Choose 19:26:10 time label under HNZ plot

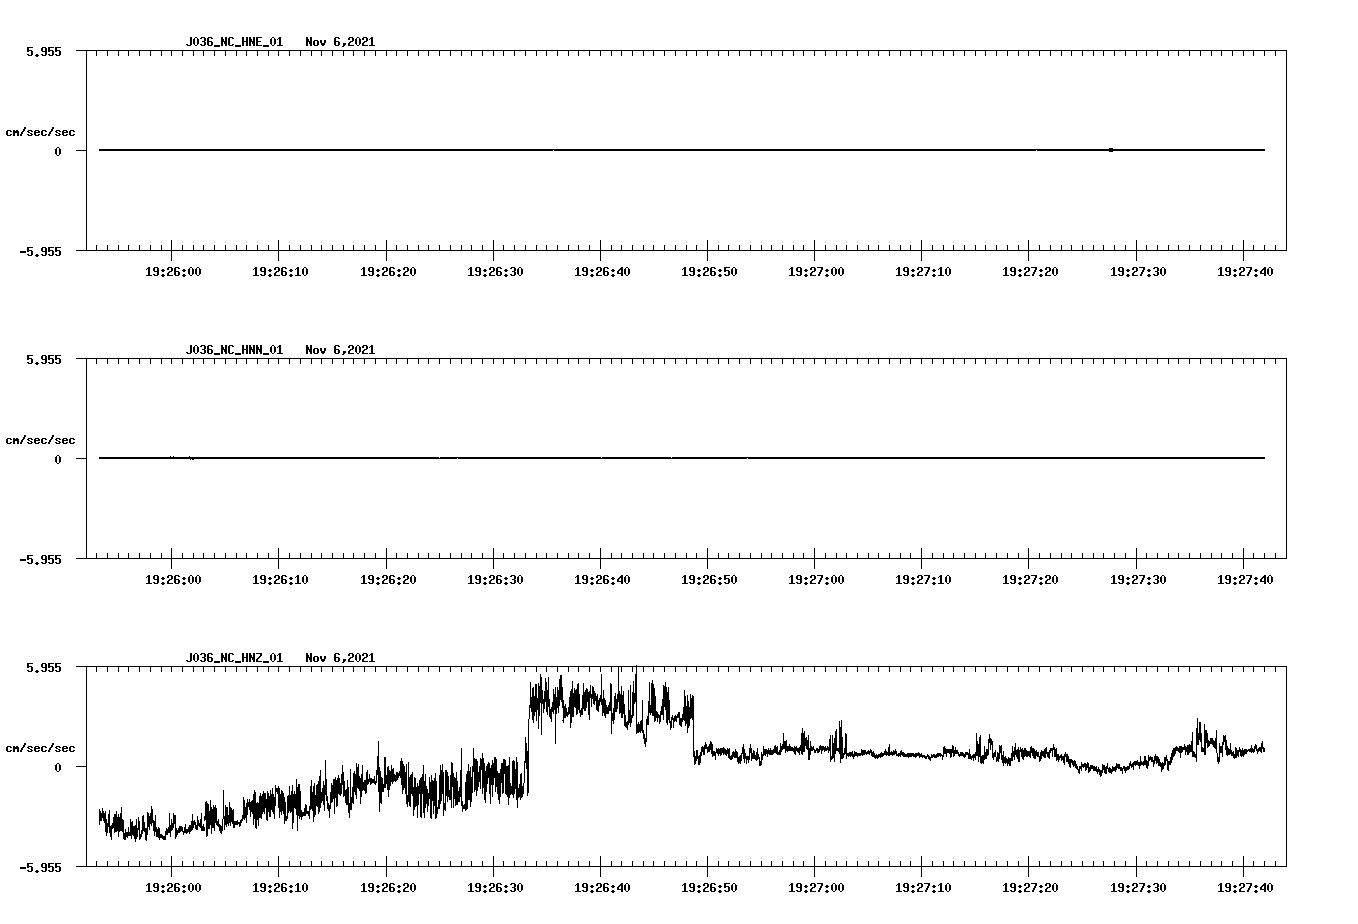[280, 887]
